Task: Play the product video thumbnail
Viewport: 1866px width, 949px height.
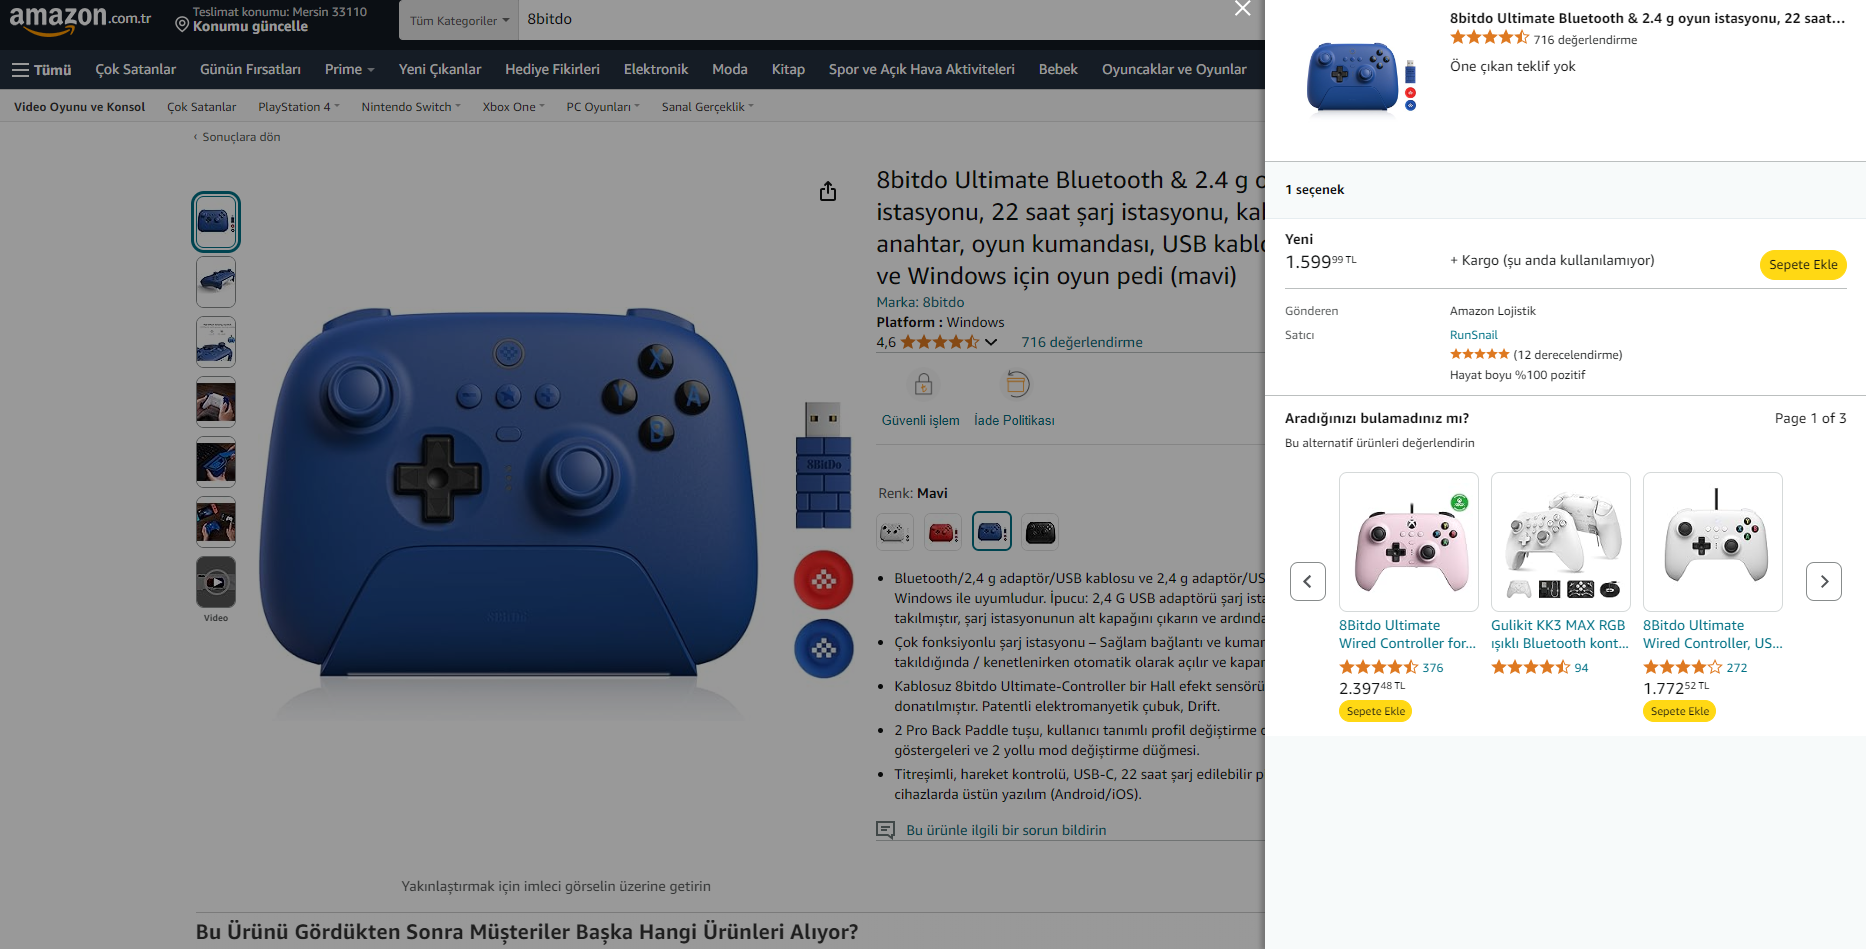Action: pyautogui.click(x=216, y=582)
